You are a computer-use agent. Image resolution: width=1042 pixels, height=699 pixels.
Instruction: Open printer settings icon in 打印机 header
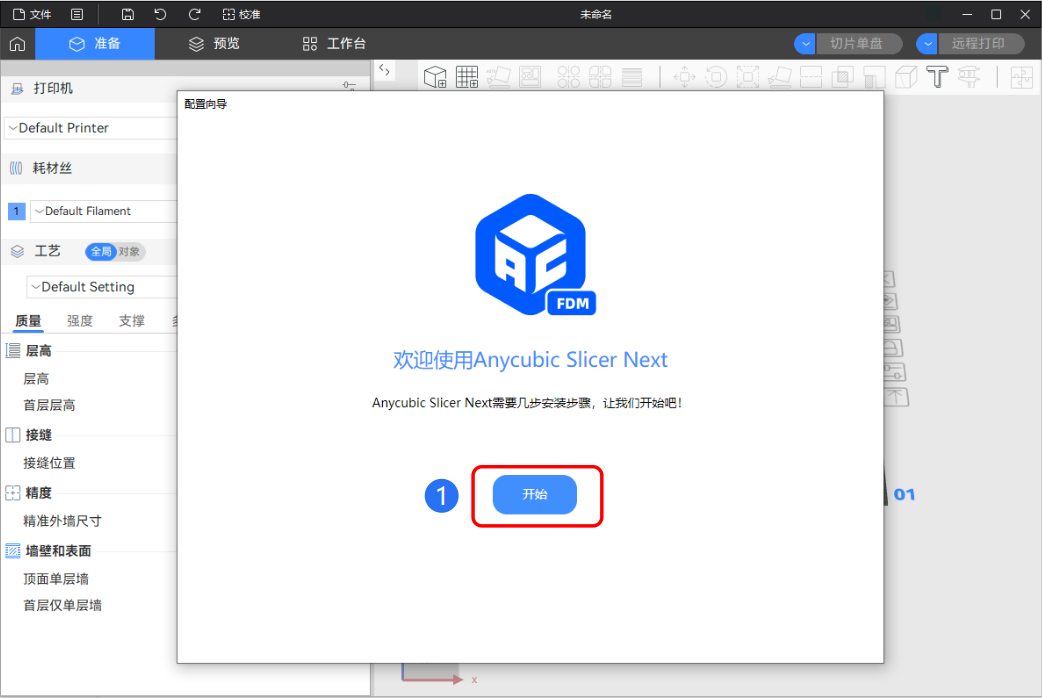point(349,86)
